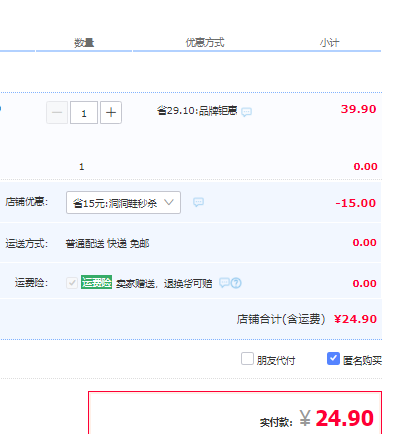The width and height of the screenshot is (418, 434).
Task: Uncheck the 匿名购买 checkbox
Action: 333,359
